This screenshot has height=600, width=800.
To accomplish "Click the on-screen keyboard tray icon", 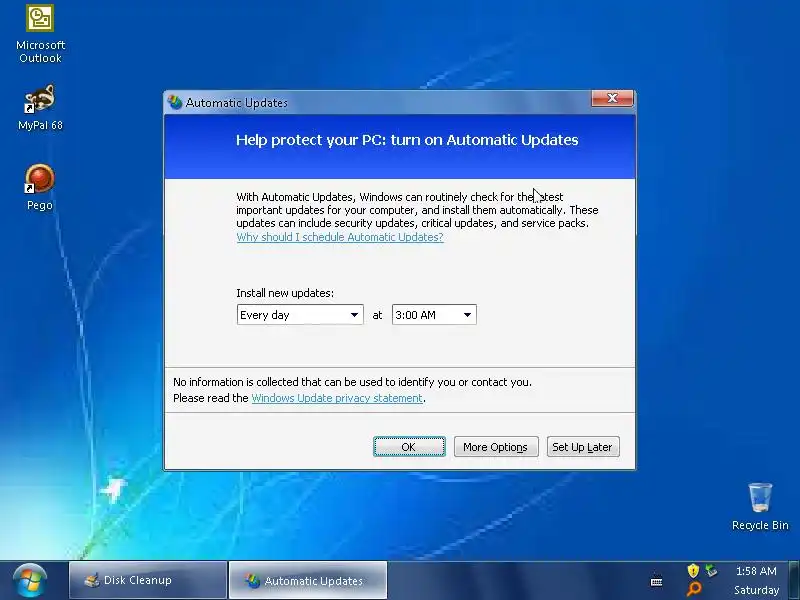I will click(x=657, y=581).
